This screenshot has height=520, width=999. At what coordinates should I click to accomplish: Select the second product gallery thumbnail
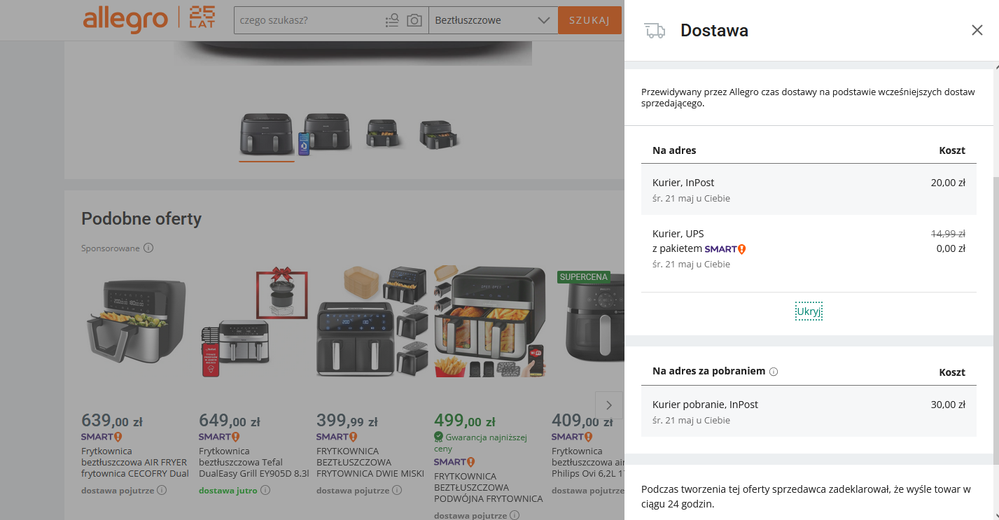pyautogui.click(x=325, y=133)
